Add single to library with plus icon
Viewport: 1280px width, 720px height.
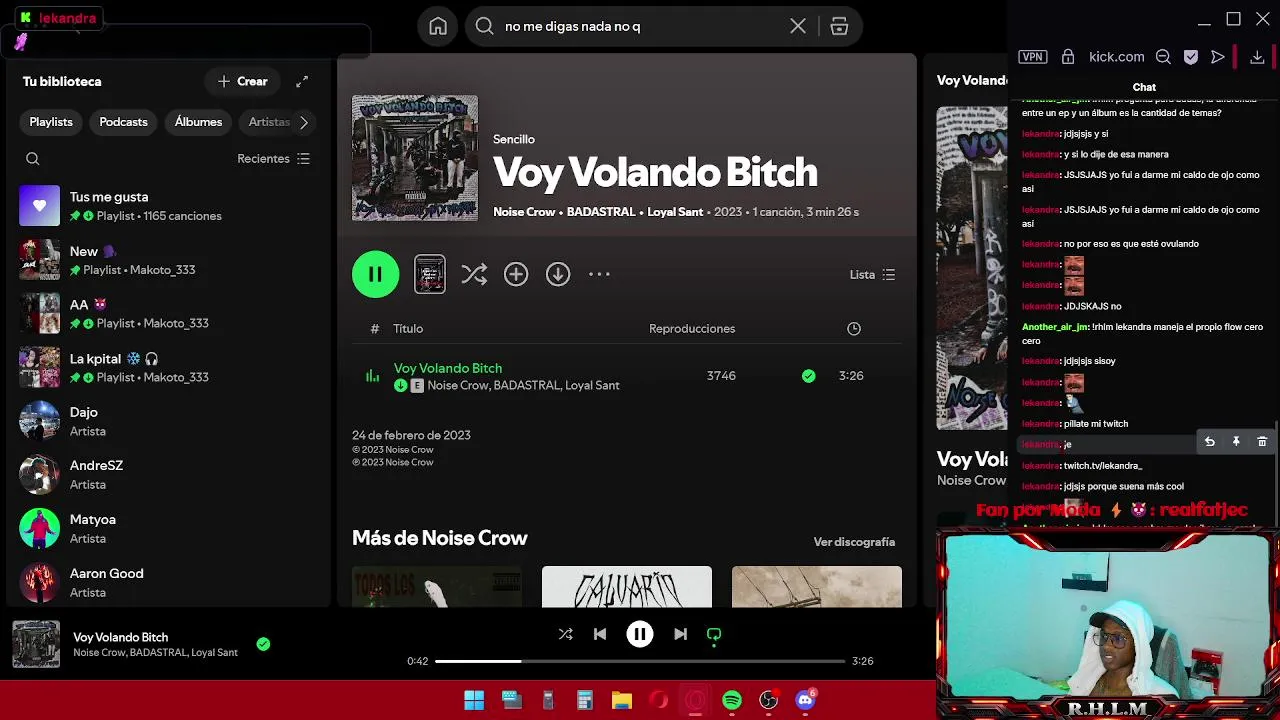tap(516, 274)
